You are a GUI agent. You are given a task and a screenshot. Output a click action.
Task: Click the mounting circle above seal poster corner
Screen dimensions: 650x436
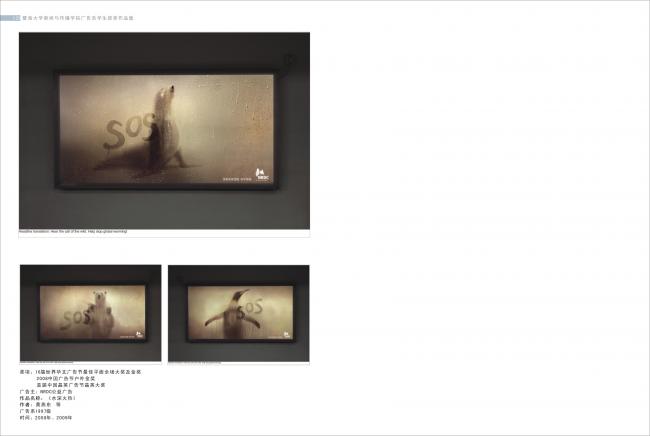[x=290, y=60]
